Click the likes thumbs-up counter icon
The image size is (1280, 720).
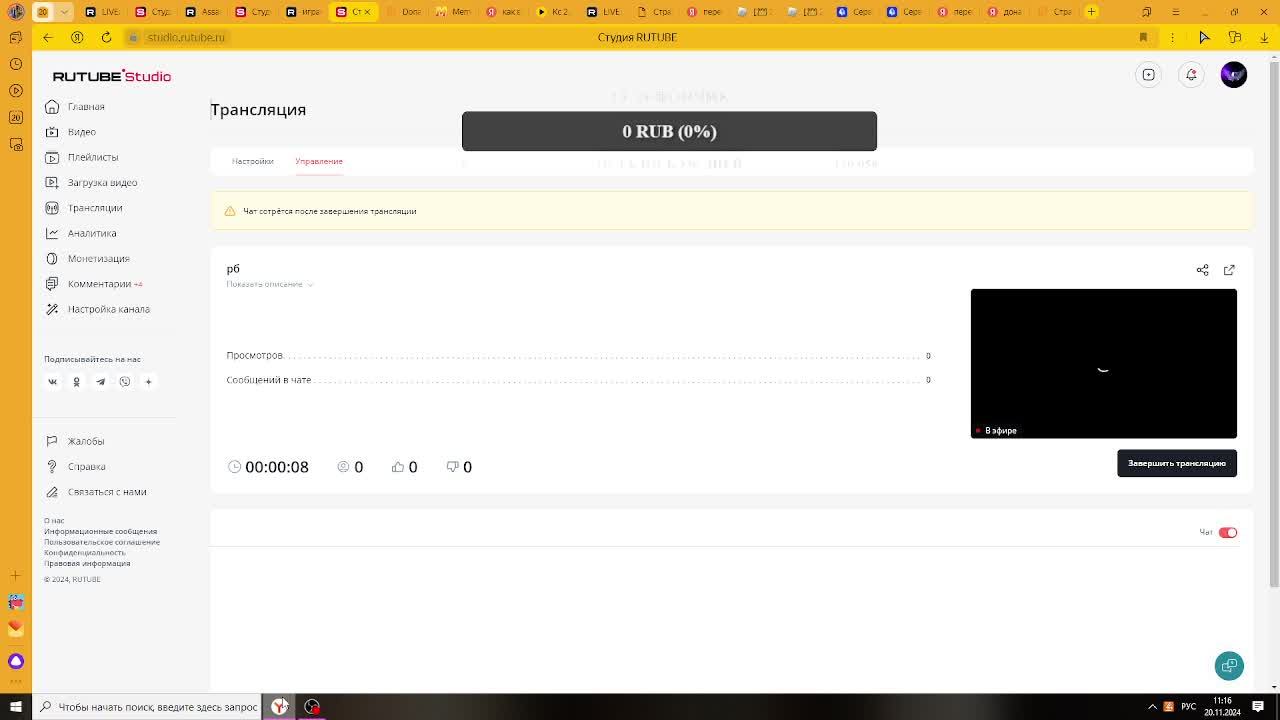coord(398,467)
